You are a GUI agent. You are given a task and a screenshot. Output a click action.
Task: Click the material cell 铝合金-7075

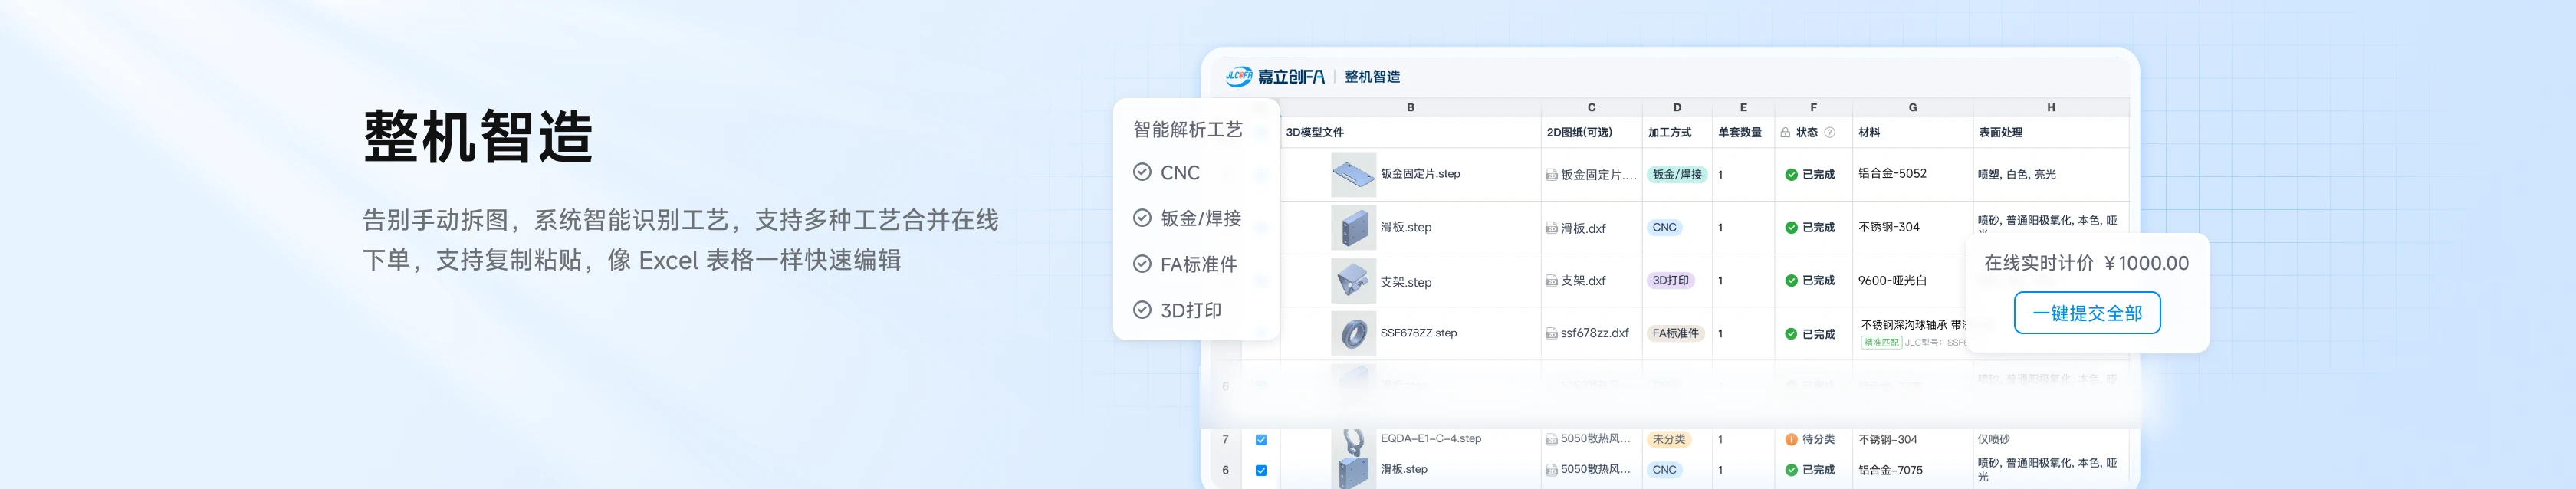tap(1890, 470)
